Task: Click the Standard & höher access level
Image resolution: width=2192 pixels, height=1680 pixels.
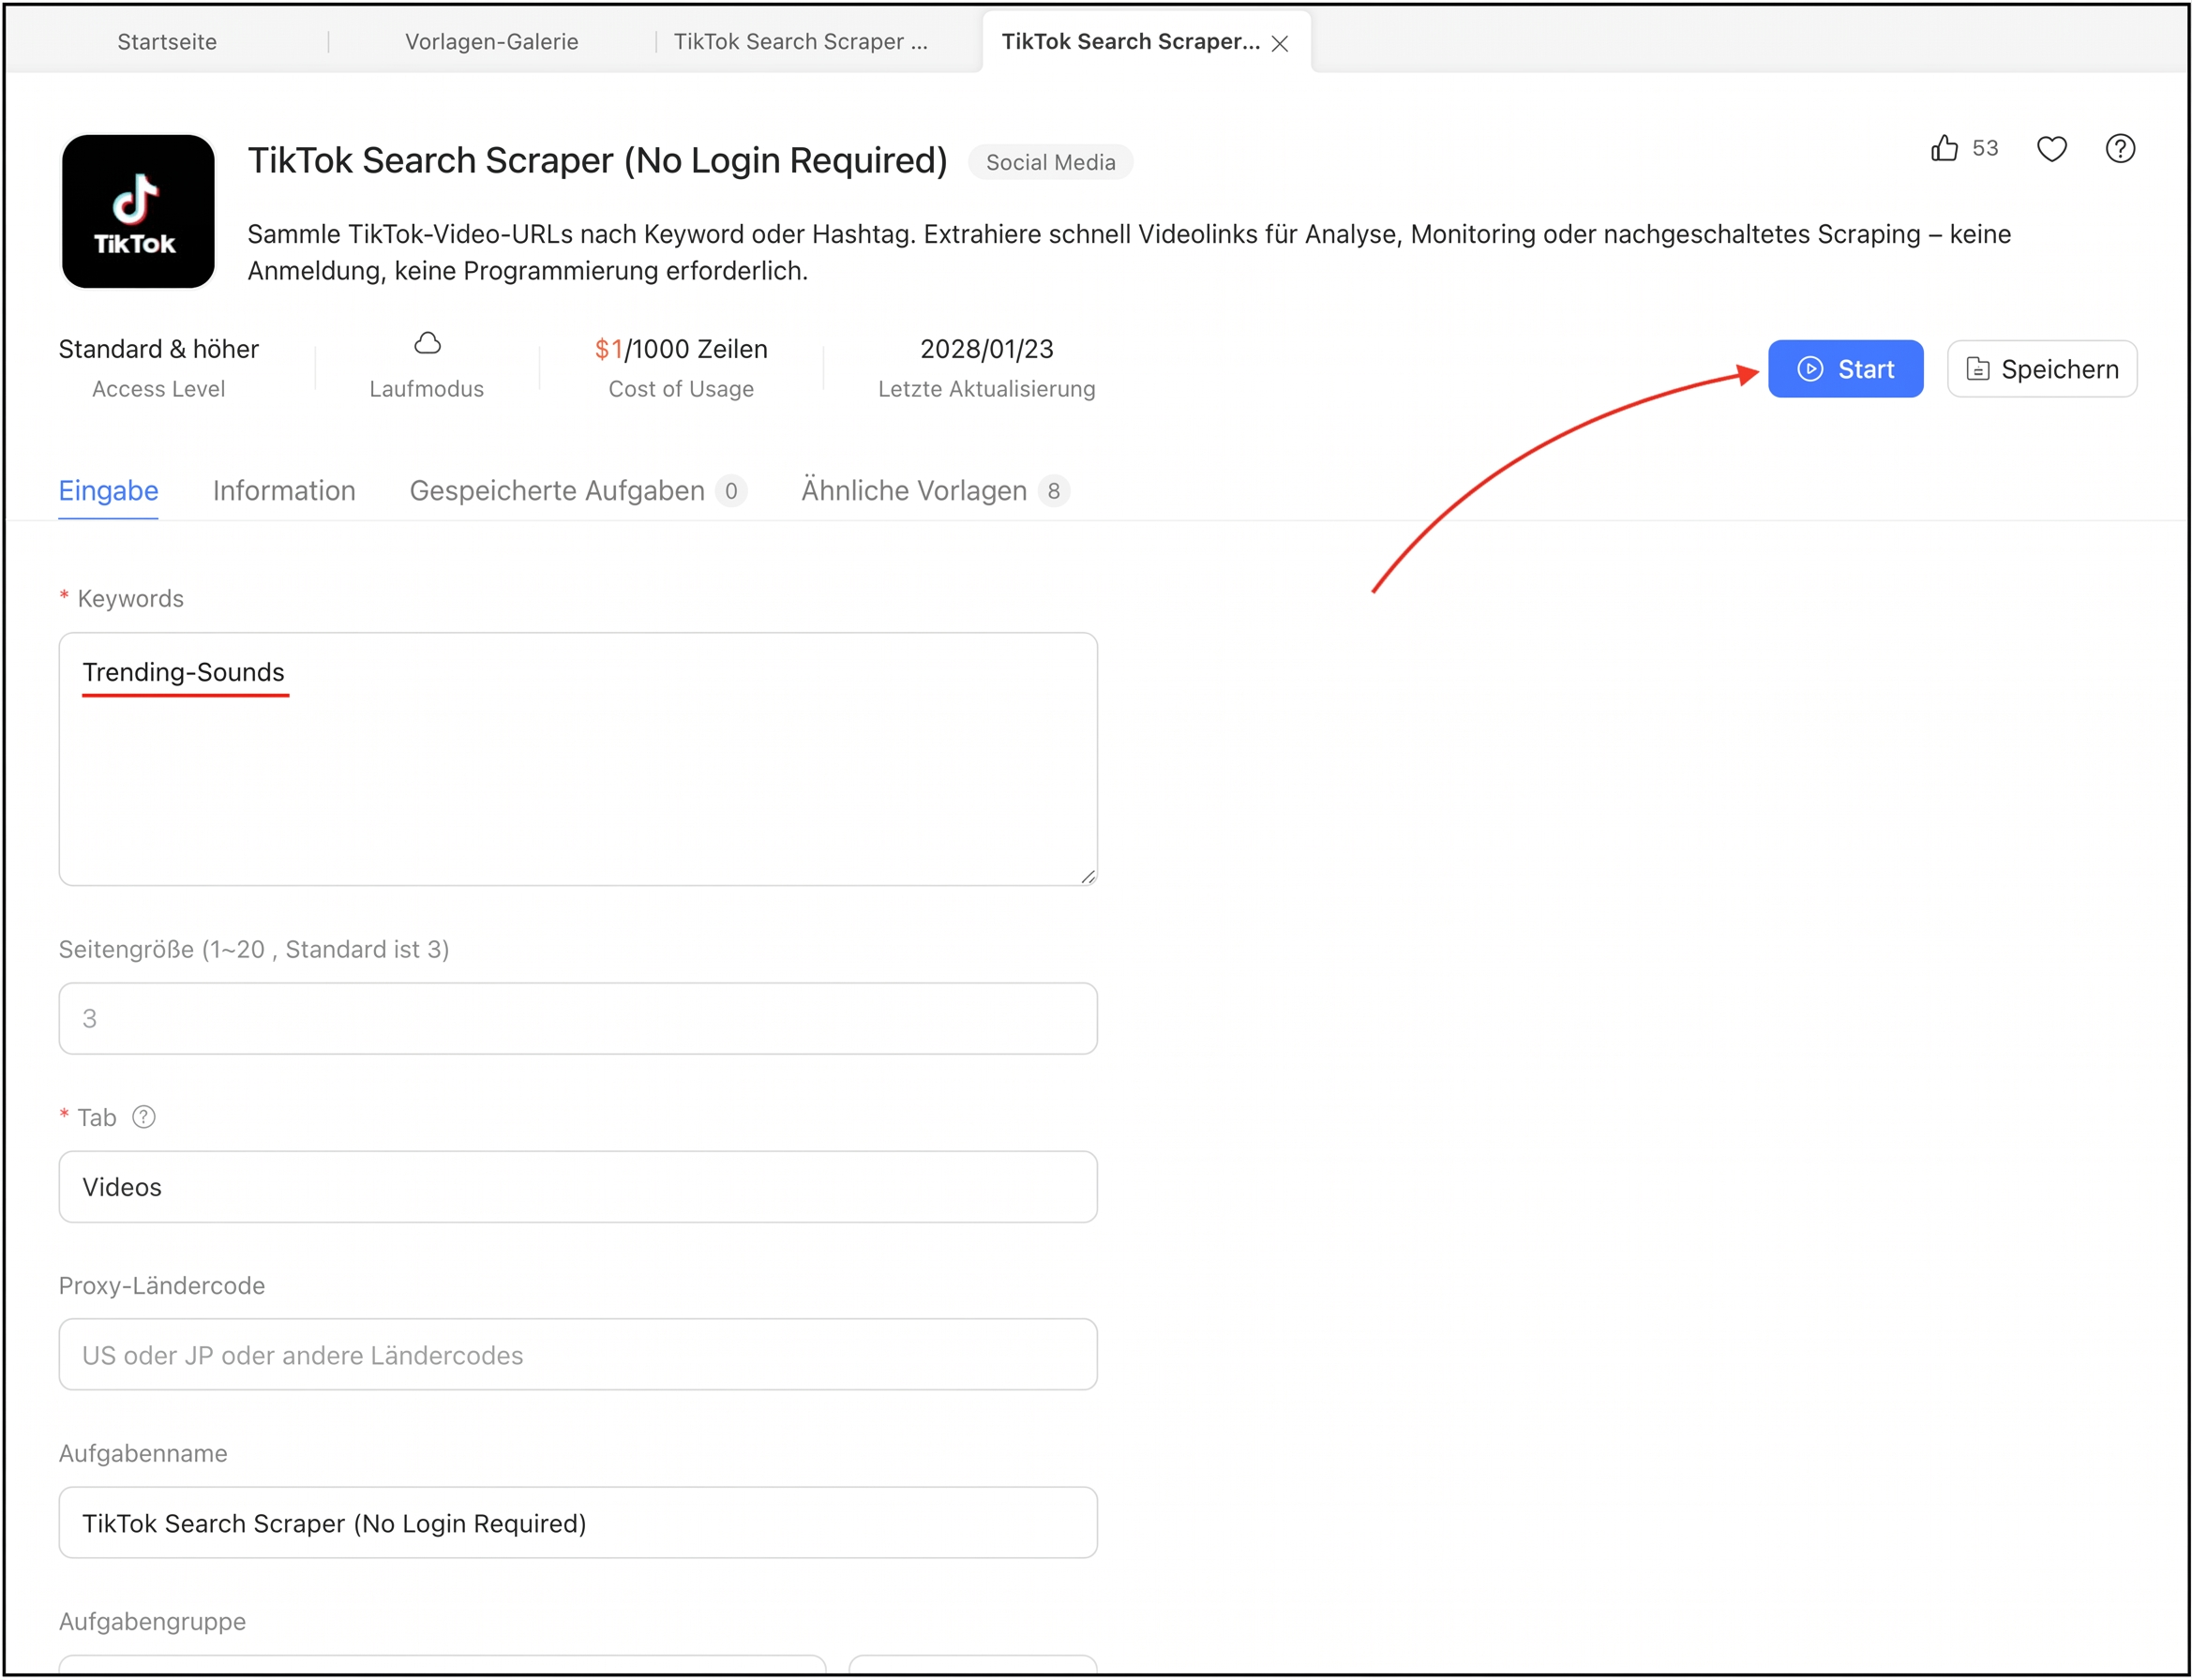Action: pos(158,349)
